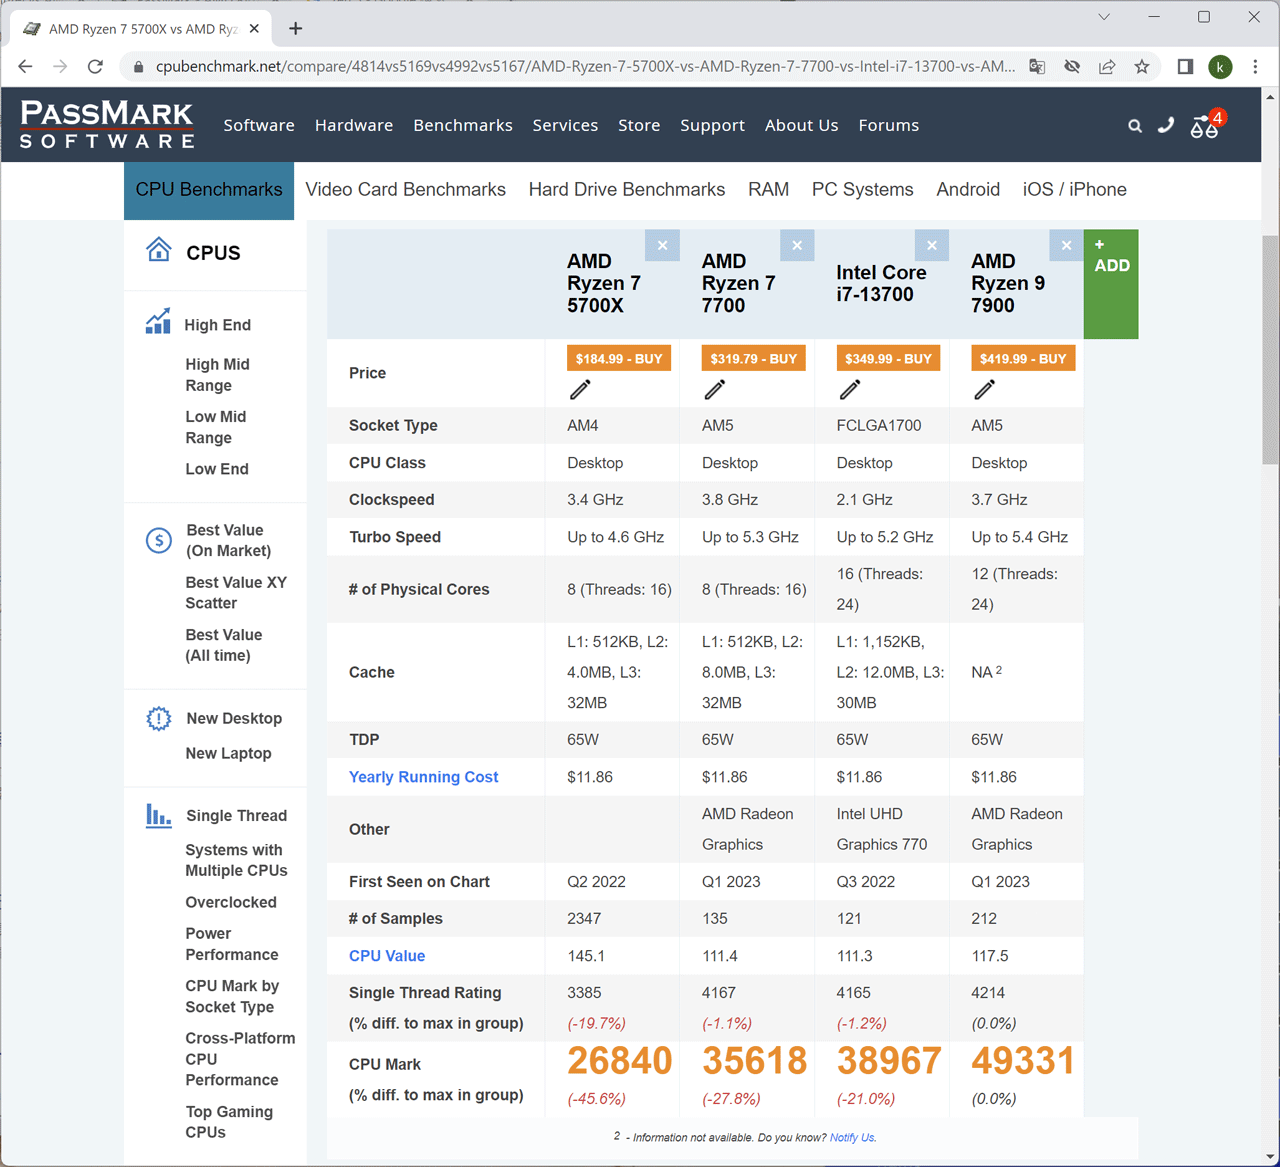Screen dimensions: 1280x1167
Task: Remove AMD Ryzen 7 5700X from comparison
Action: (x=662, y=245)
